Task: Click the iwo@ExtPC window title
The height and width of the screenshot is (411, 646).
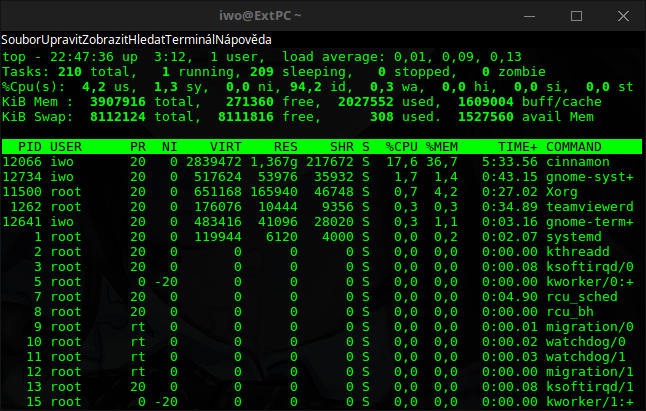Action: [322, 17]
